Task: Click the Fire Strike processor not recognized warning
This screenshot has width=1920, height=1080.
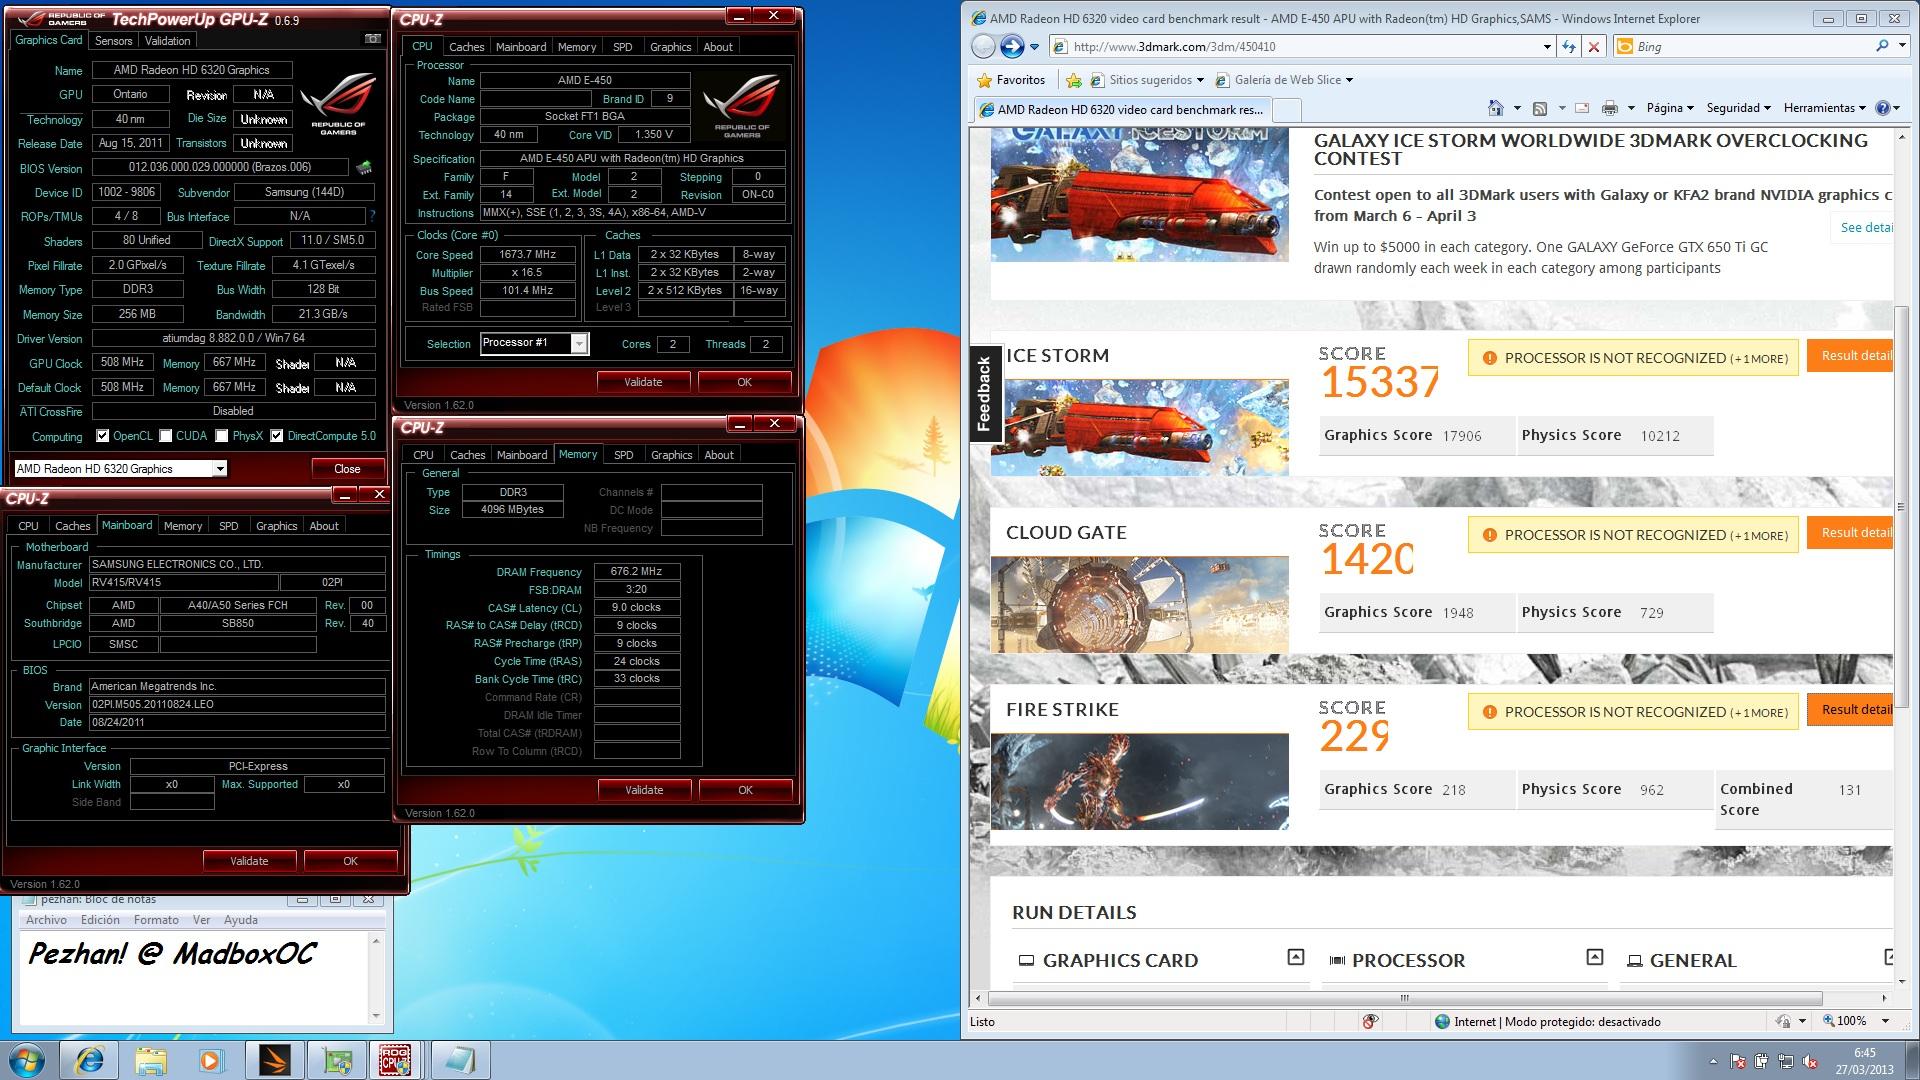Action: (x=1633, y=712)
